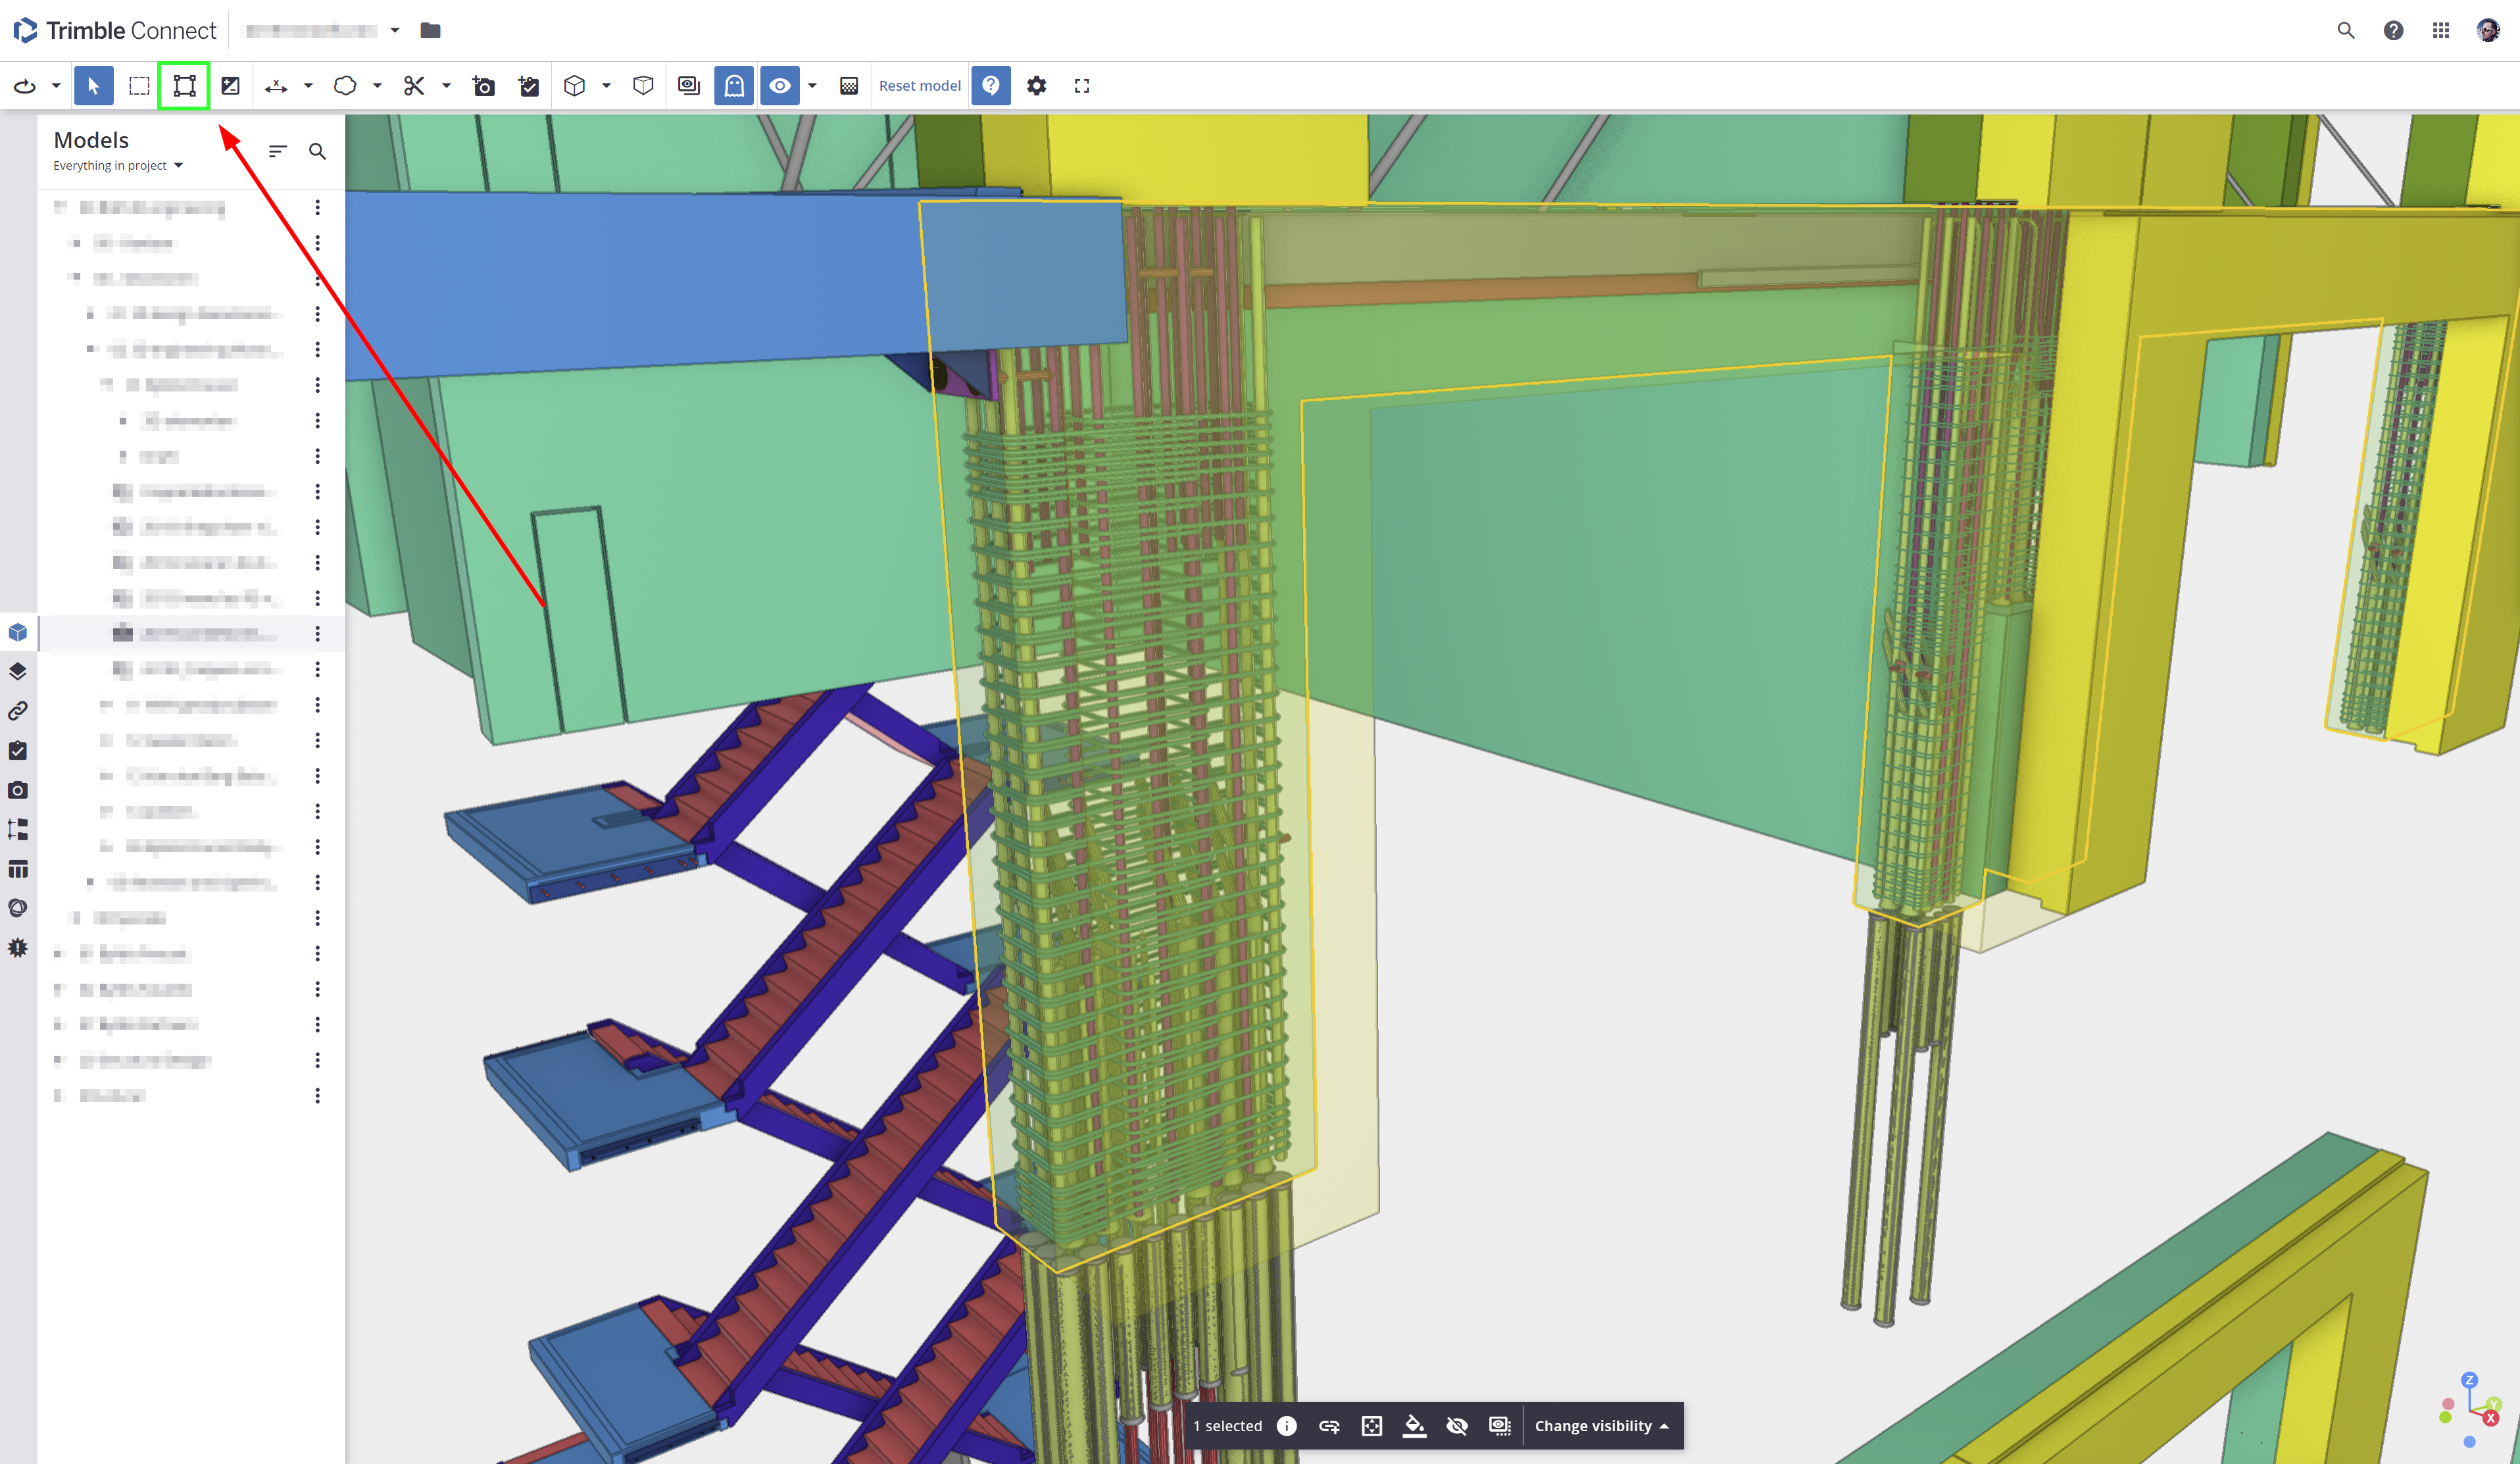
Task: Toggle ghost mode in the toolbar
Action: tap(734, 86)
